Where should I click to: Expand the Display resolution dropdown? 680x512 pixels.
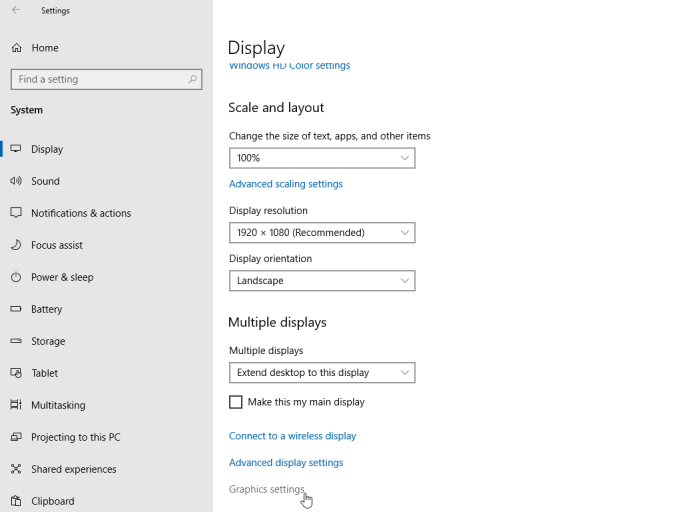(x=321, y=232)
